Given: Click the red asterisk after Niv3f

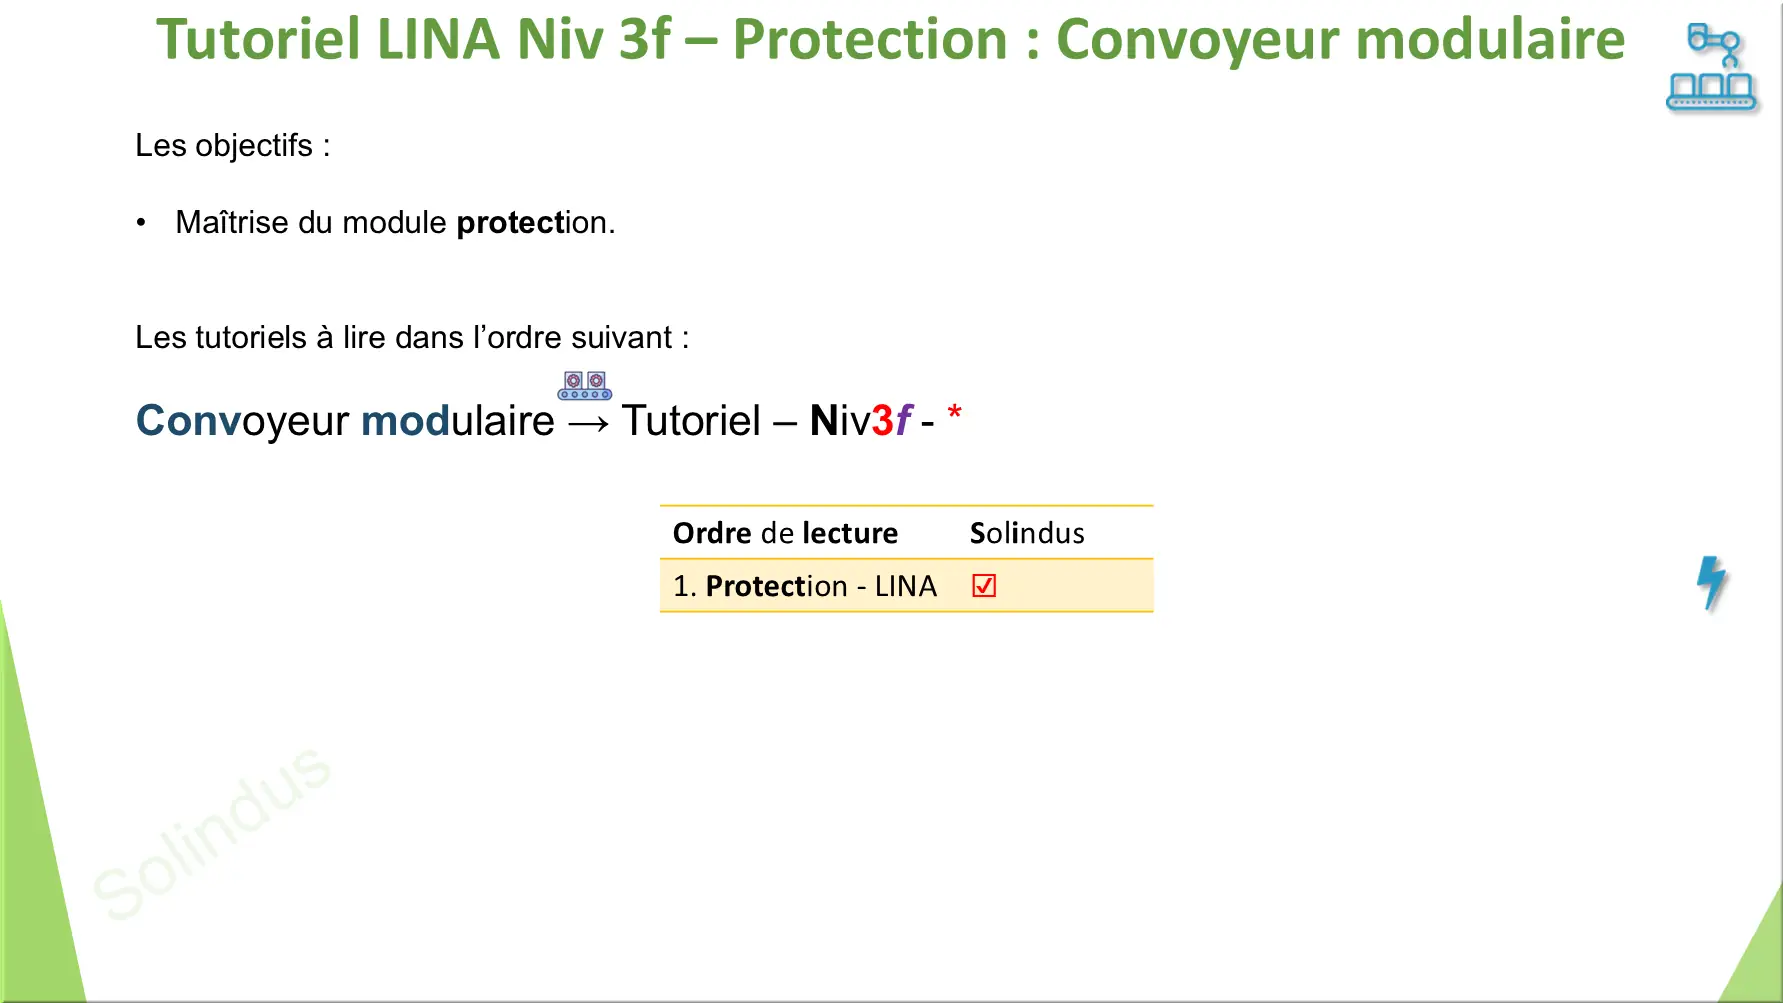Looking at the screenshot, I should pyautogui.click(x=955, y=413).
